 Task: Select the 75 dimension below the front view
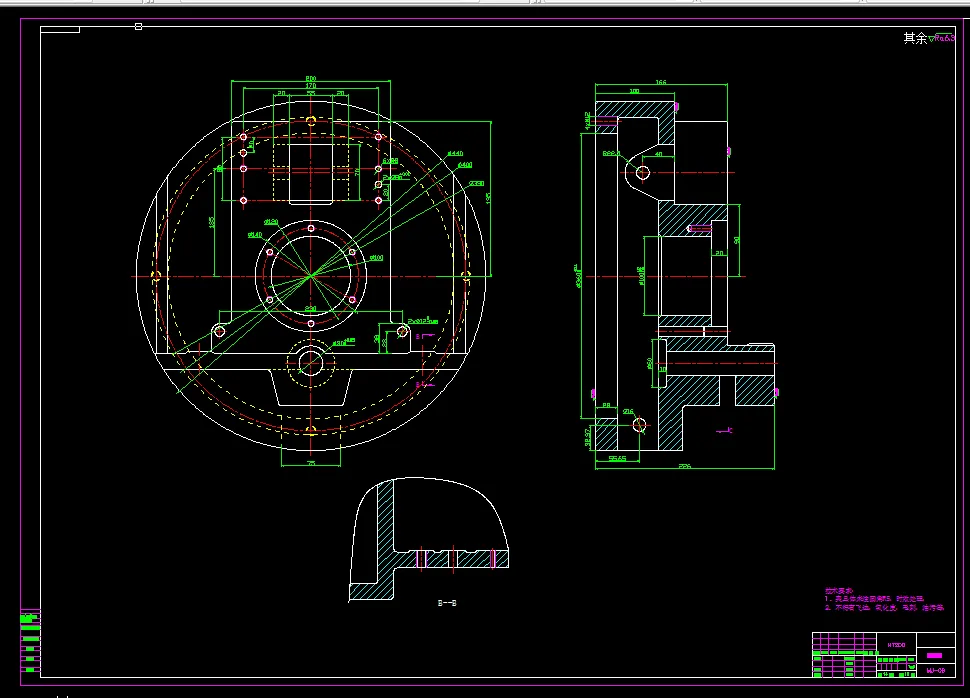311,463
